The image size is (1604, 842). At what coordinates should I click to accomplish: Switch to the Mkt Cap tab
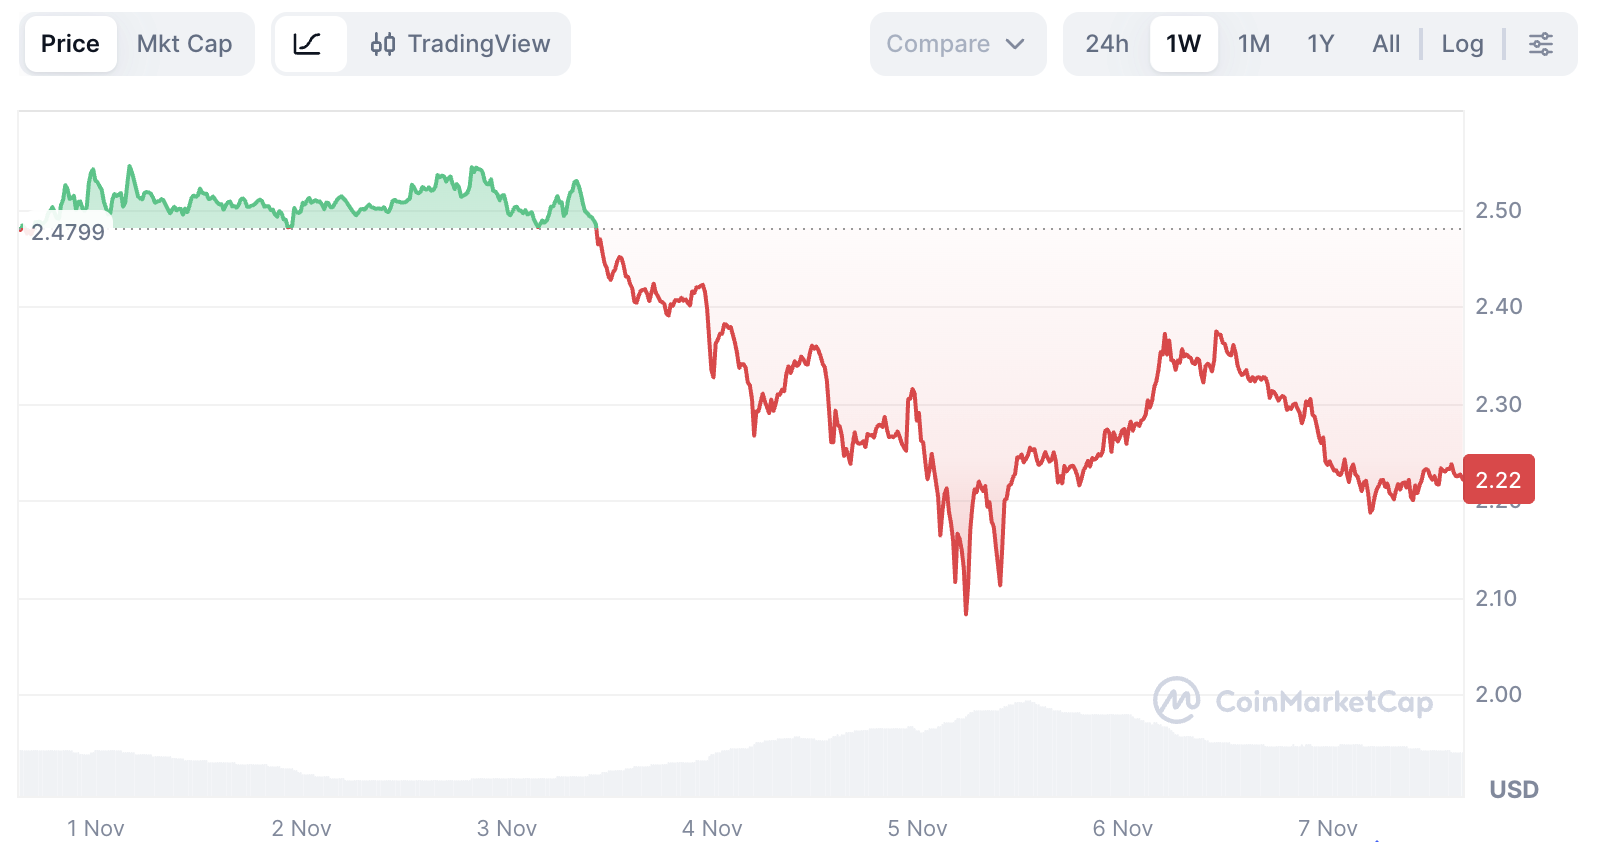(184, 43)
